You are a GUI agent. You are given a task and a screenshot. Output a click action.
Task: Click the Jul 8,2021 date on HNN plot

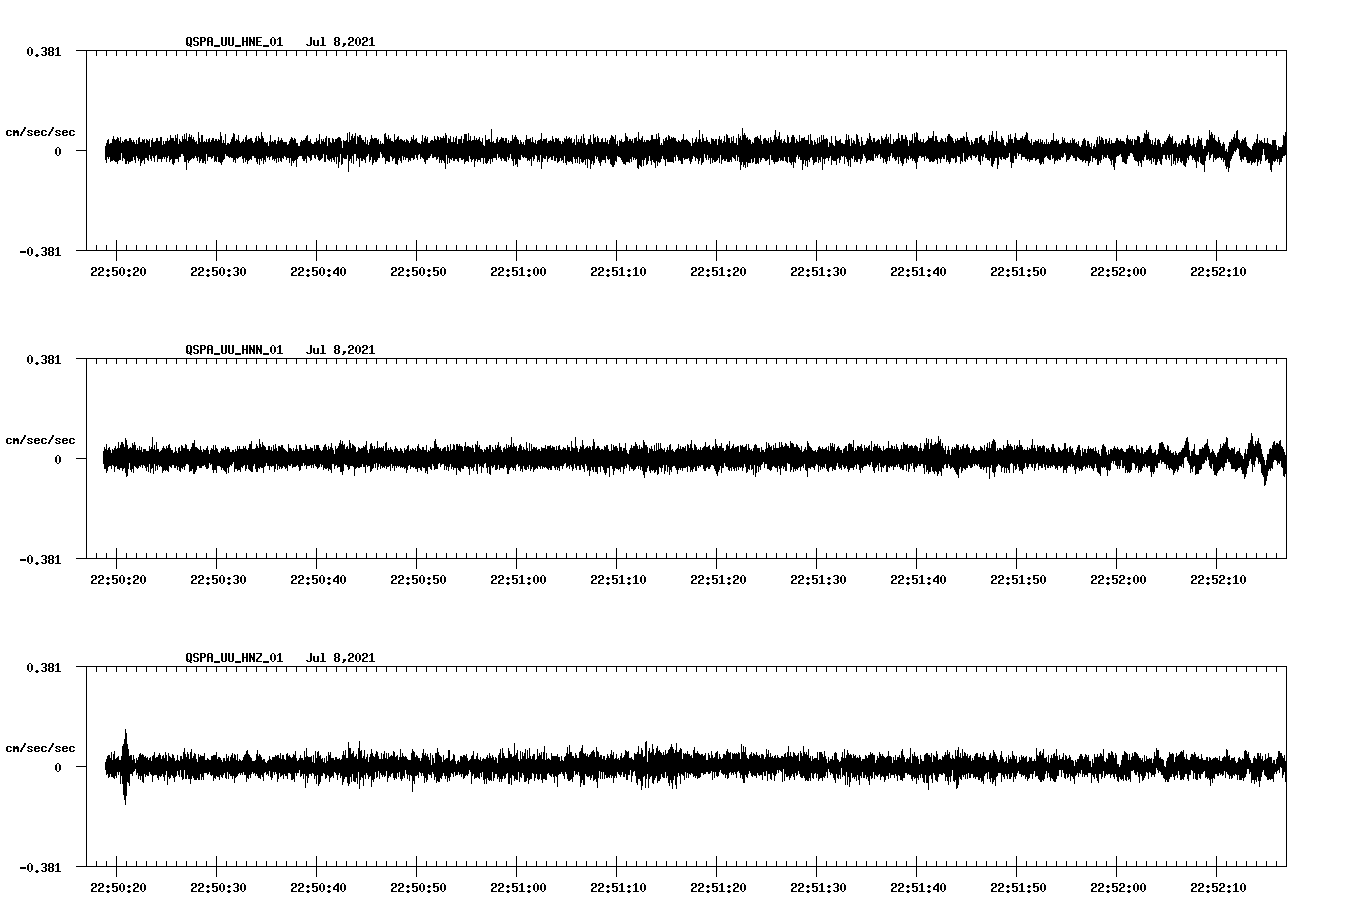(x=340, y=350)
